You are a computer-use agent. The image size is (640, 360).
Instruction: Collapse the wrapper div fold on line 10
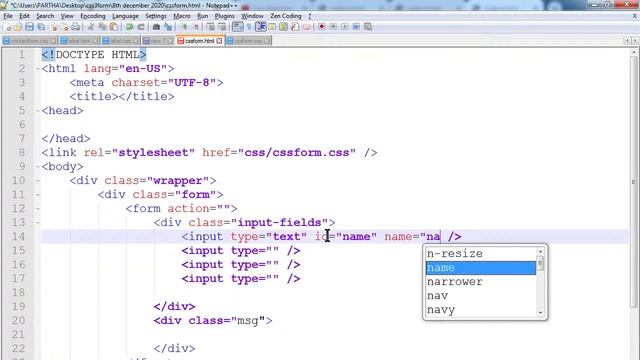click(38, 180)
